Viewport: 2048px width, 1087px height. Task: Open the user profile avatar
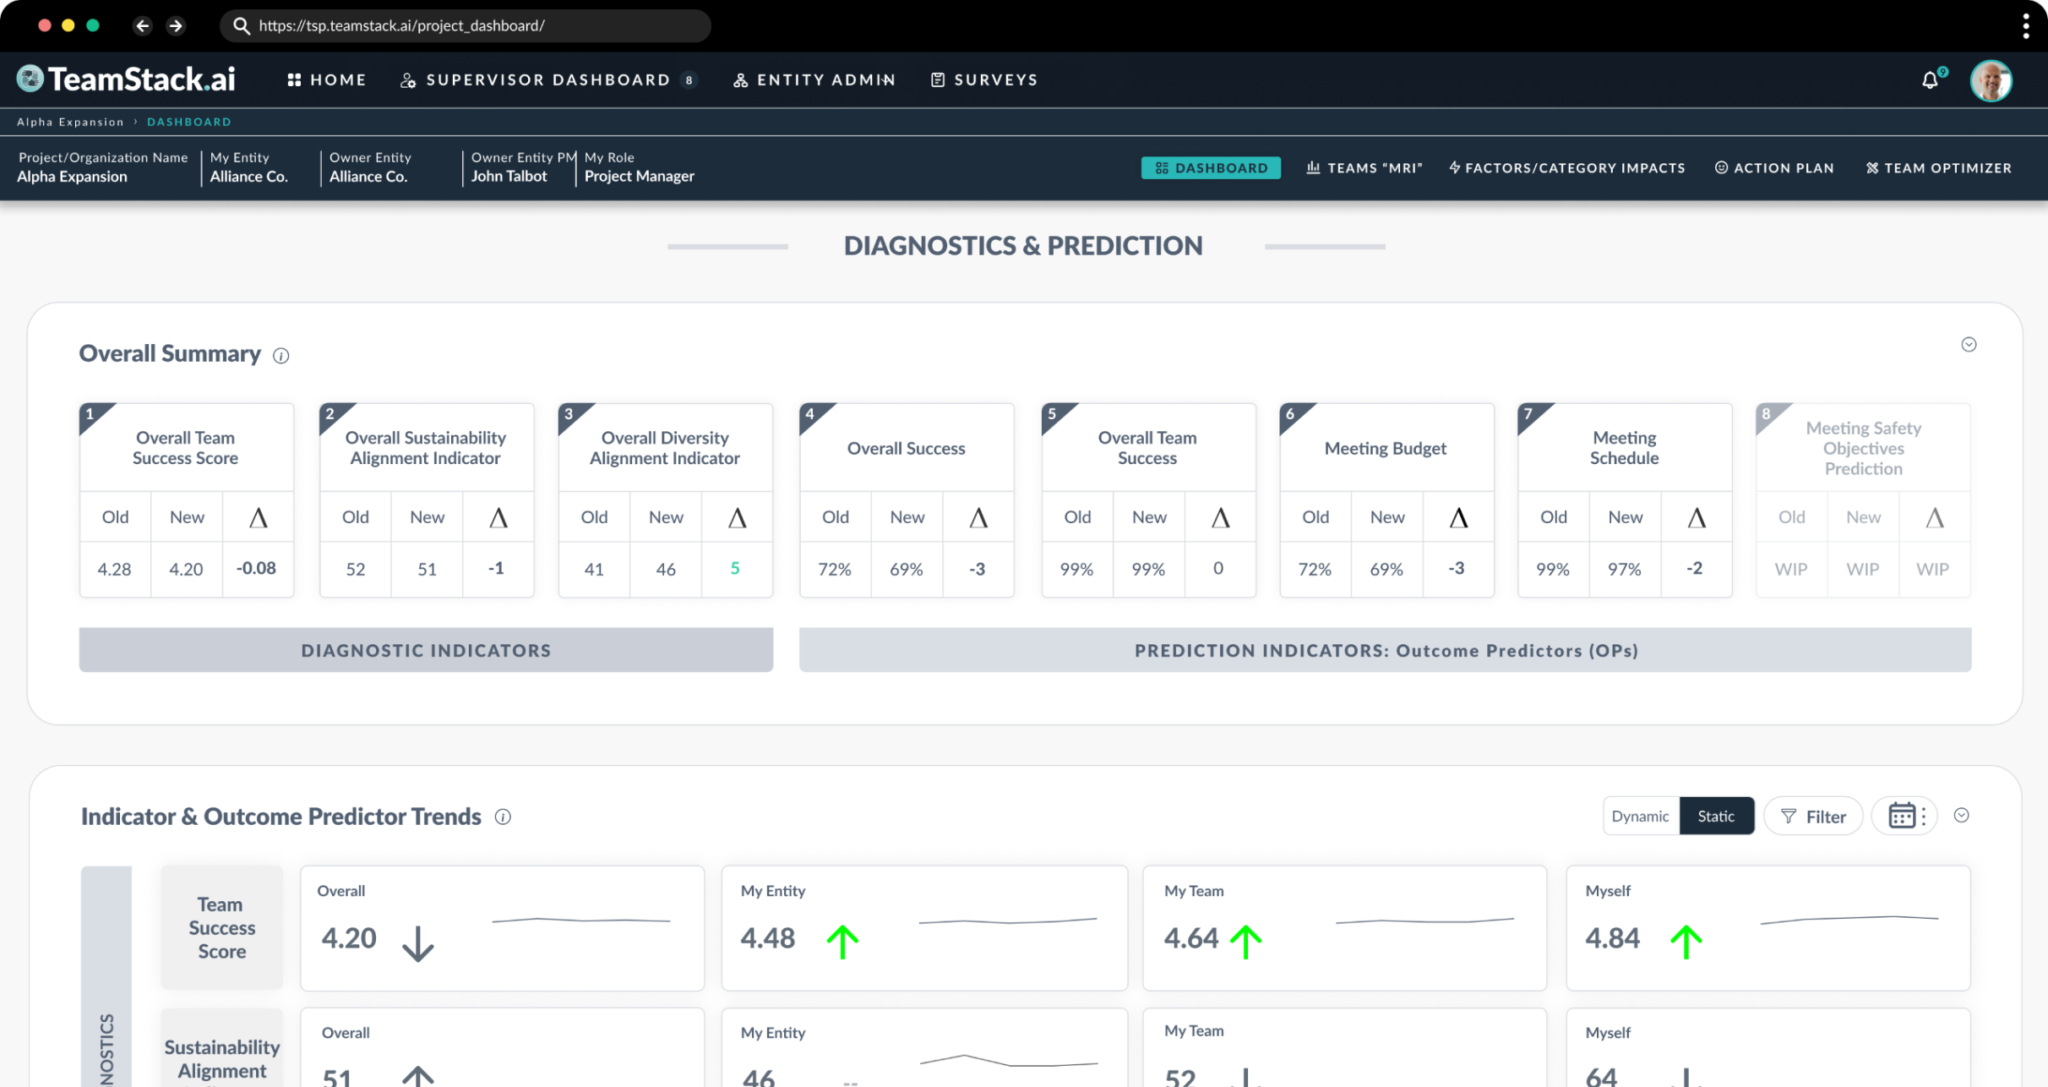click(1990, 80)
